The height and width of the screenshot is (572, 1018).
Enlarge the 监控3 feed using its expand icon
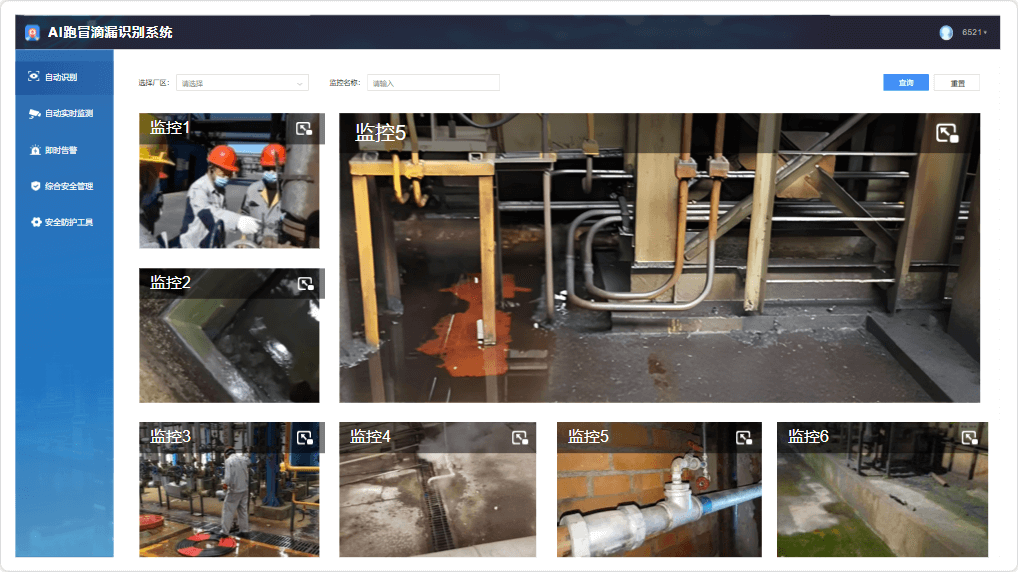pyautogui.click(x=305, y=437)
